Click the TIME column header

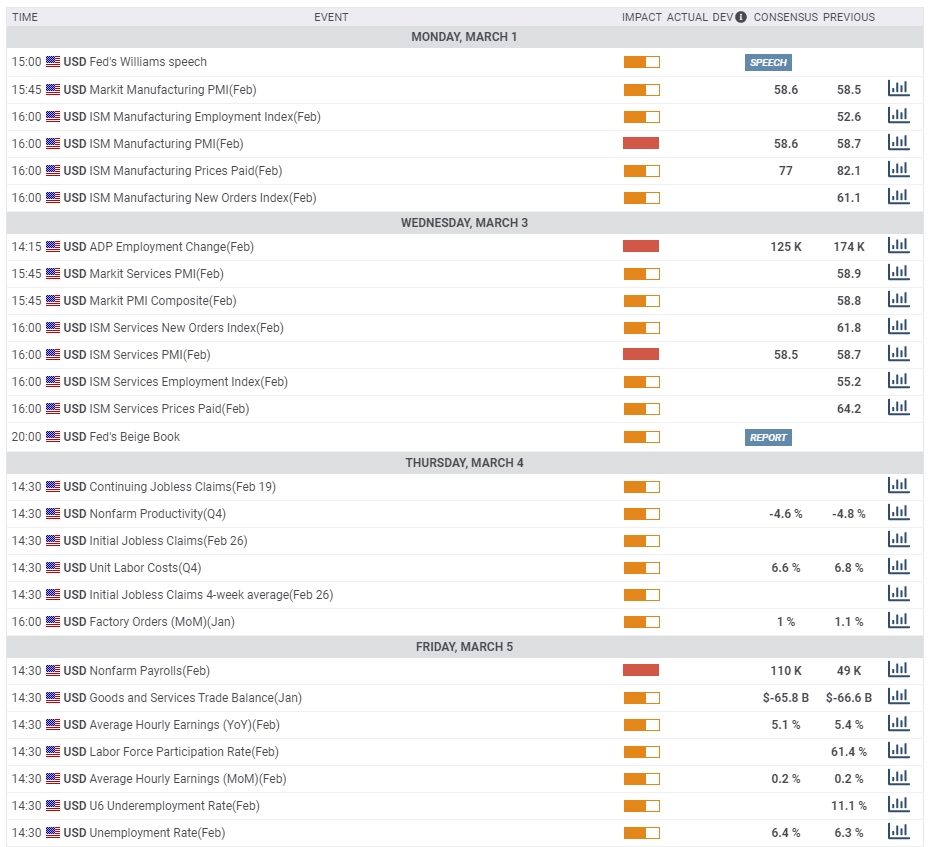tap(25, 17)
